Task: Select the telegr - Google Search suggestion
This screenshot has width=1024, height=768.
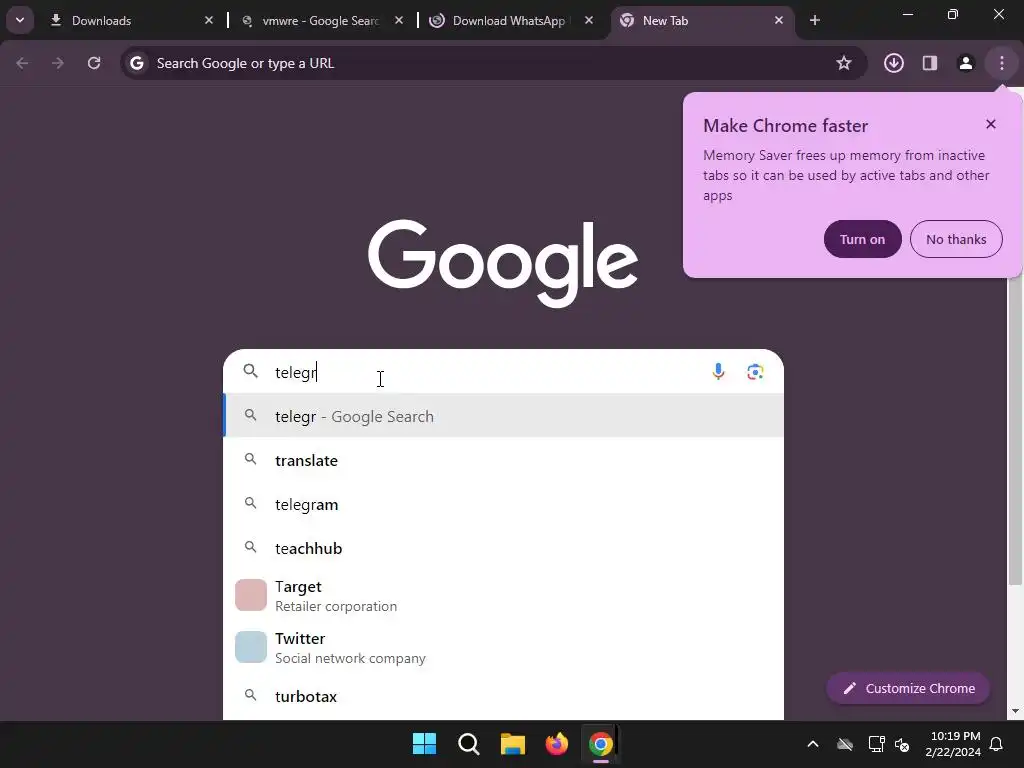Action: click(503, 416)
